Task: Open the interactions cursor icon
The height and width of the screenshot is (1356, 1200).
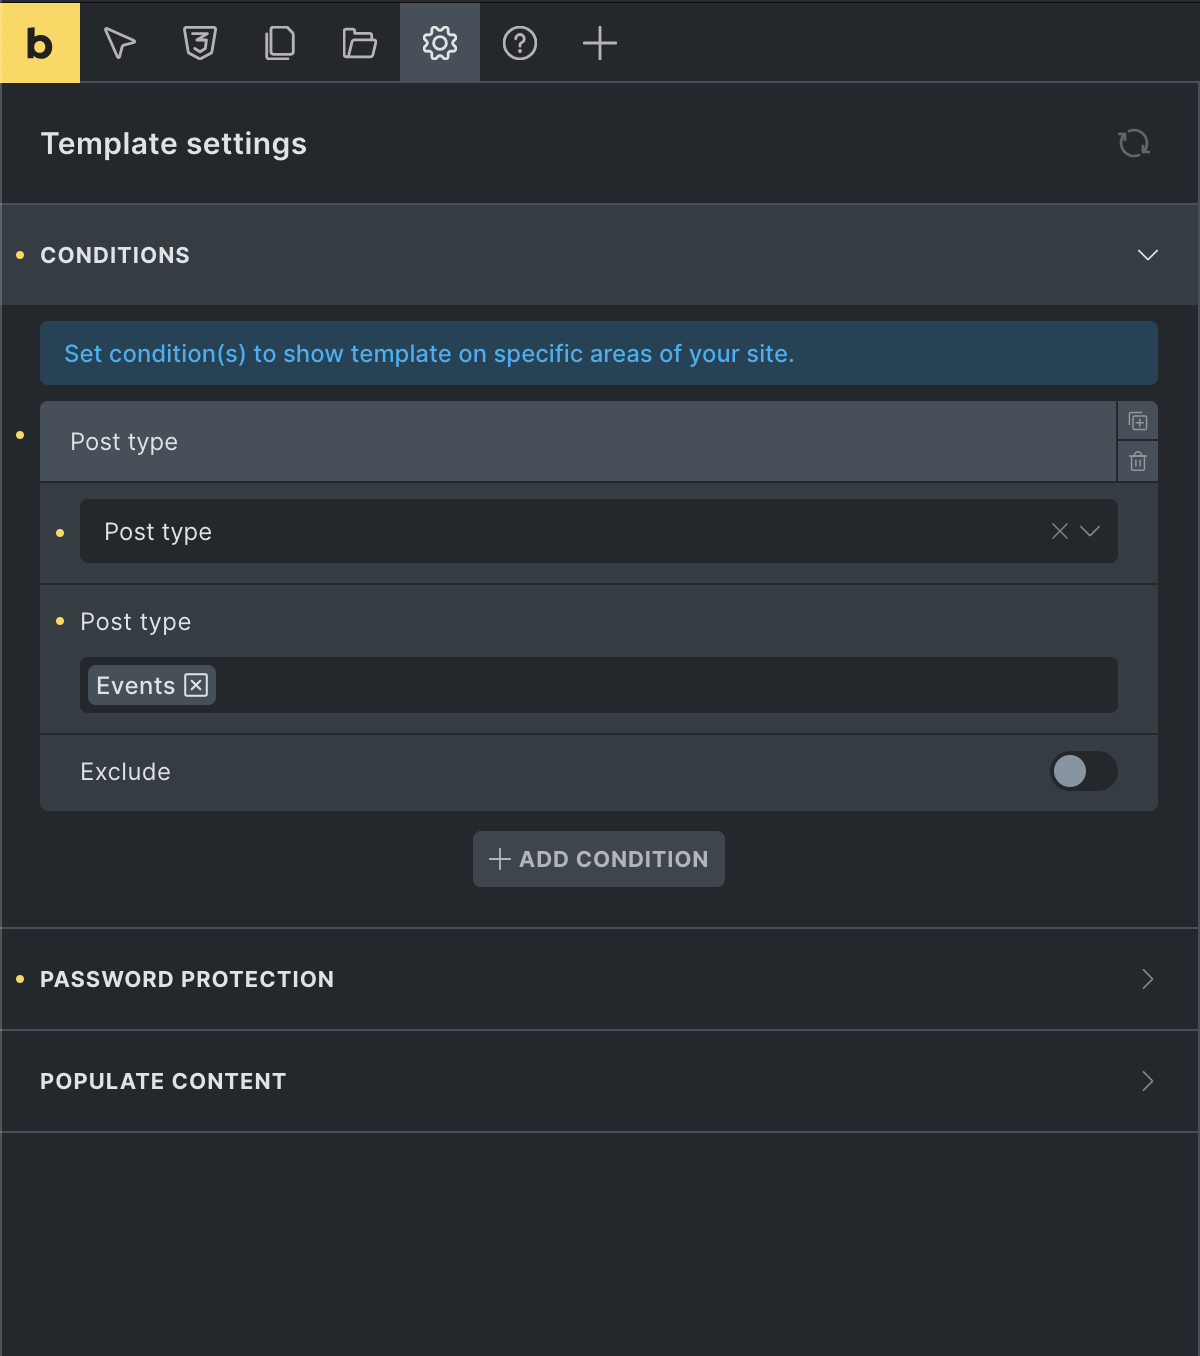Action: click(x=120, y=43)
